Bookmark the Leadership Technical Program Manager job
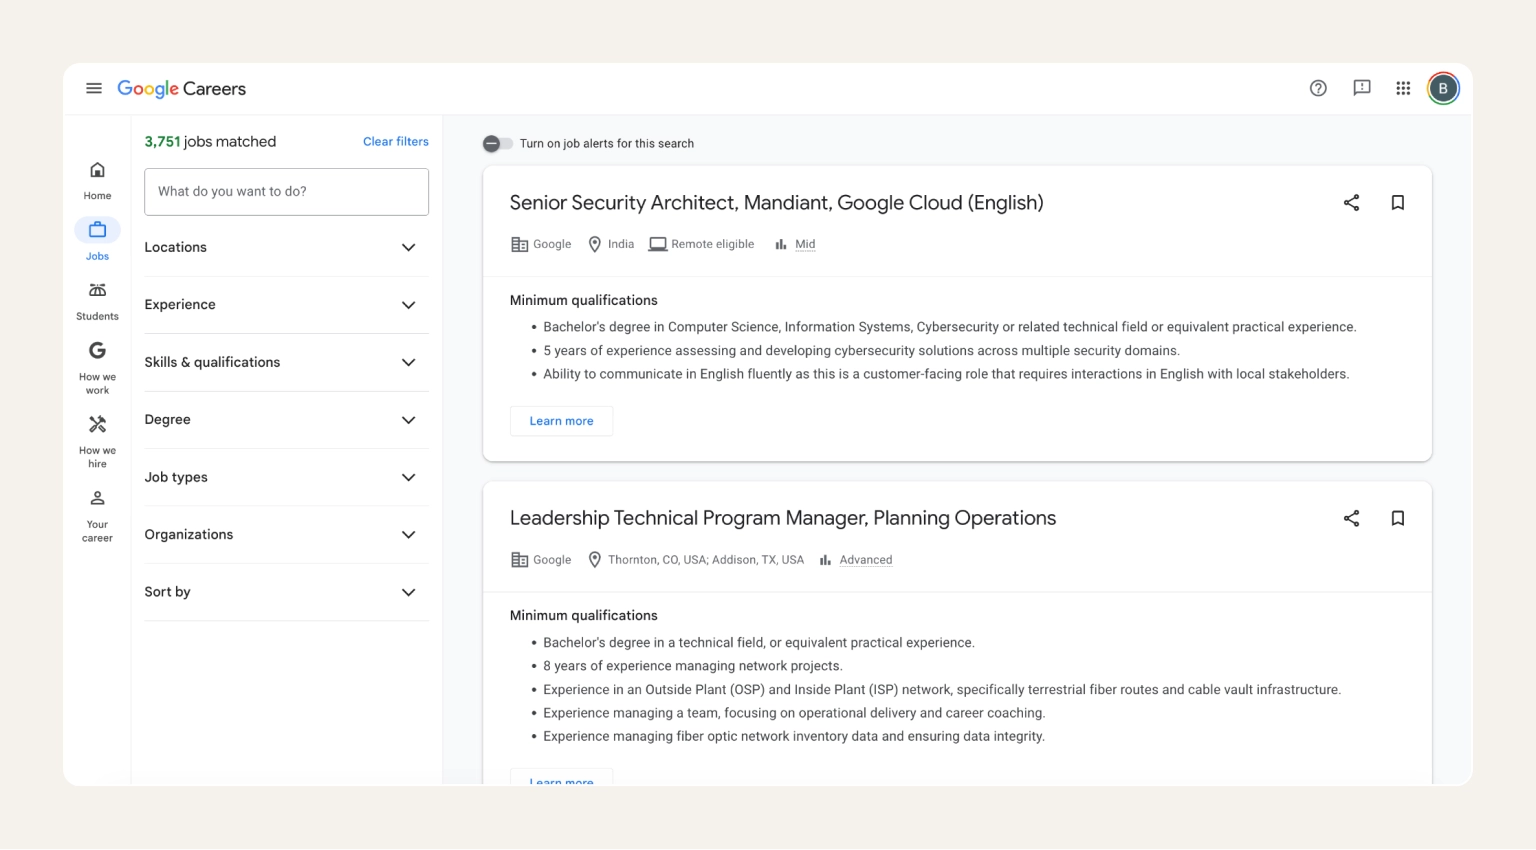Image resolution: width=1536 pixels, height=850 pixels. (1398, 518)
